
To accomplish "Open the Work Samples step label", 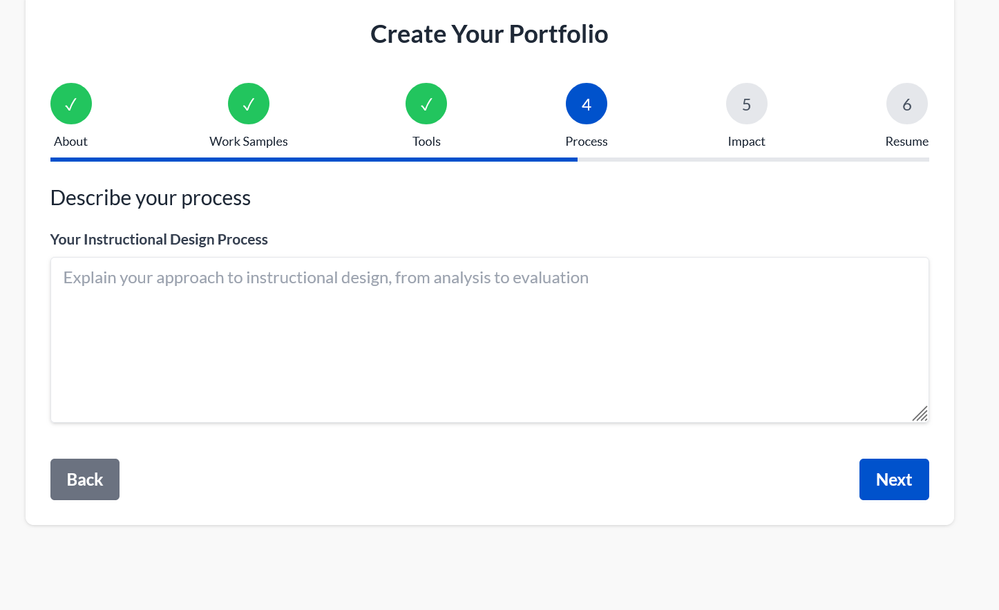I will tap(249, 141).
